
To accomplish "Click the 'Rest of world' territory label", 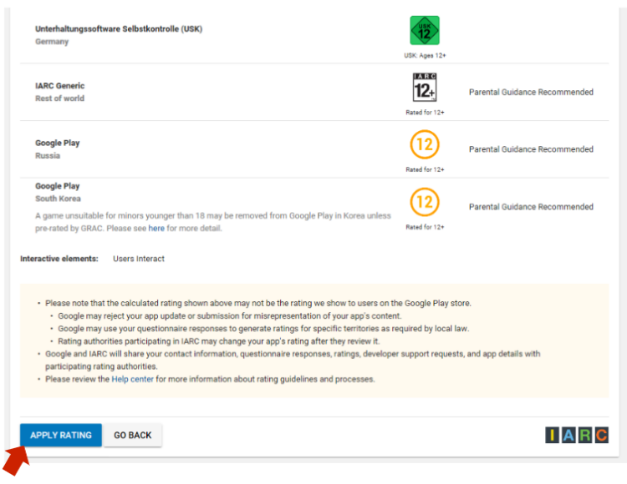I will click(60, 99).
